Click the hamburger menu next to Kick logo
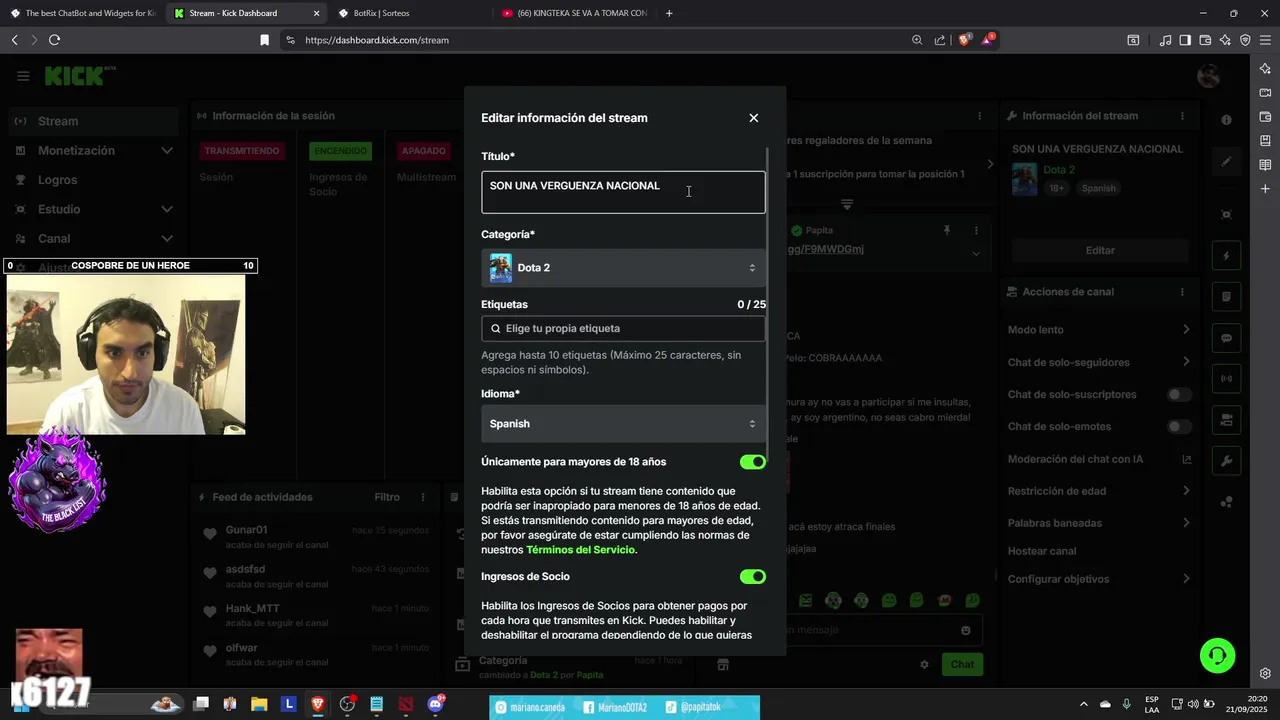The image size is (1280, 720). click(23, 76)
